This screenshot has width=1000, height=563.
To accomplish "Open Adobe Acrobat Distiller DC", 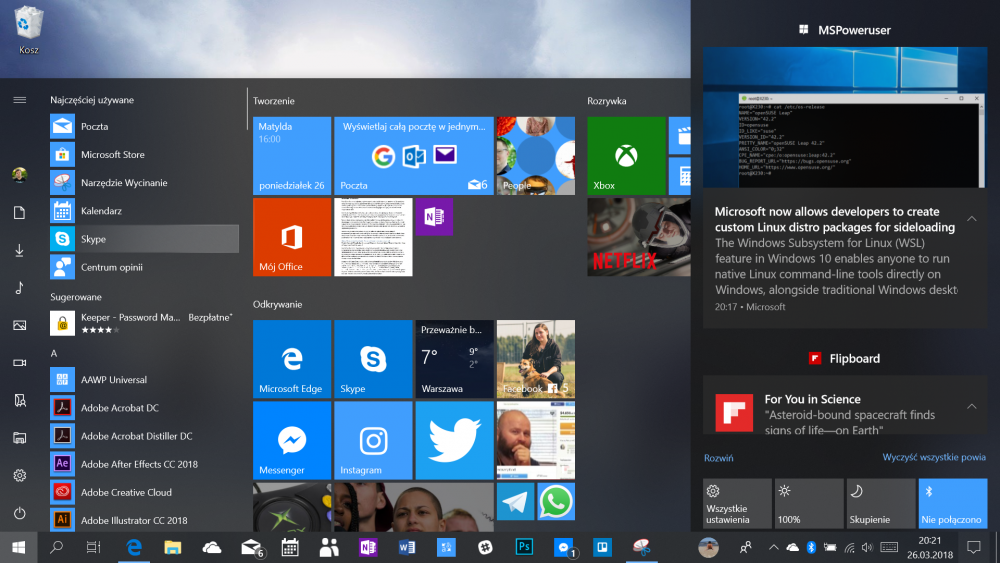I will 144,435.
